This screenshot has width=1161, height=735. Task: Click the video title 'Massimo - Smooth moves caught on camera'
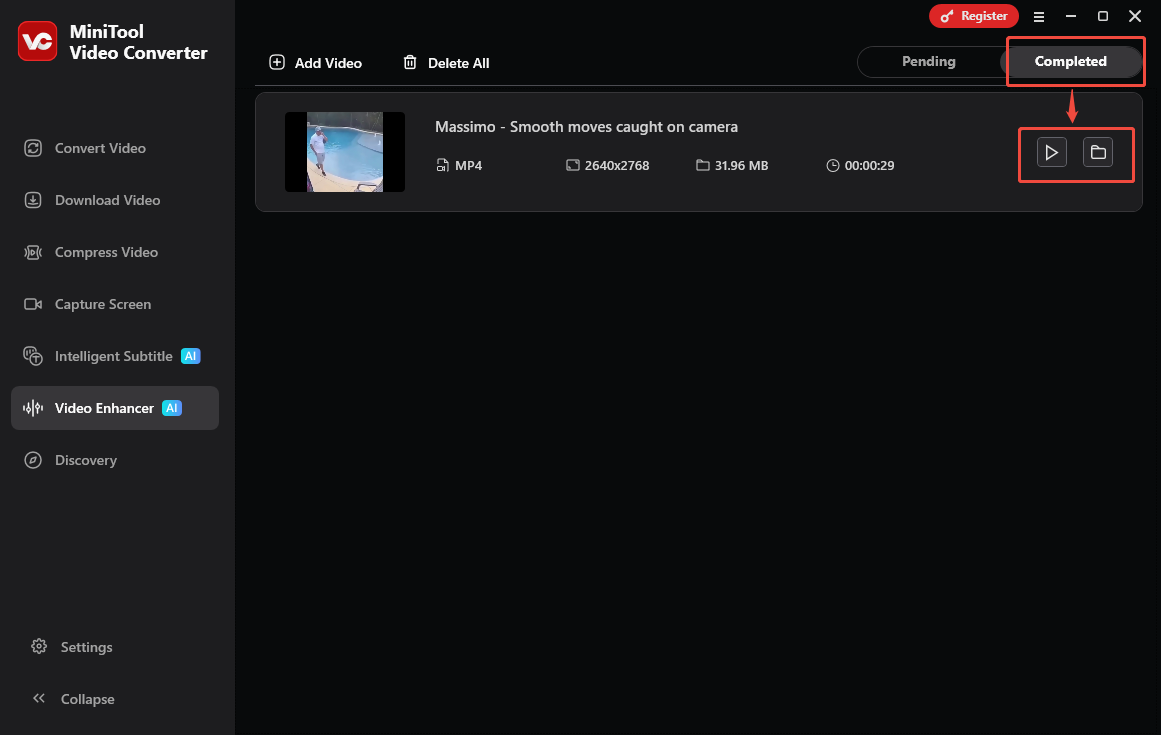[586, 127]
